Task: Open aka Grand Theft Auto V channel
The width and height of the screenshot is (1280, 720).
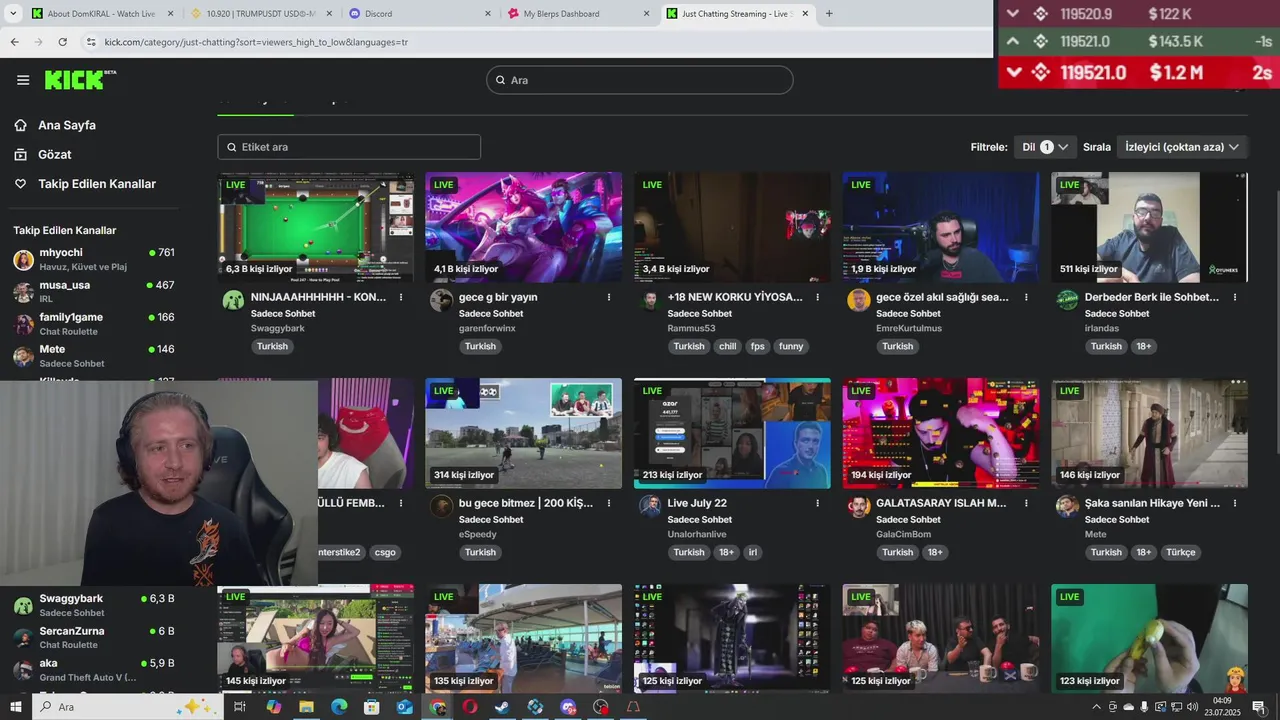Action: pos(94,669)
